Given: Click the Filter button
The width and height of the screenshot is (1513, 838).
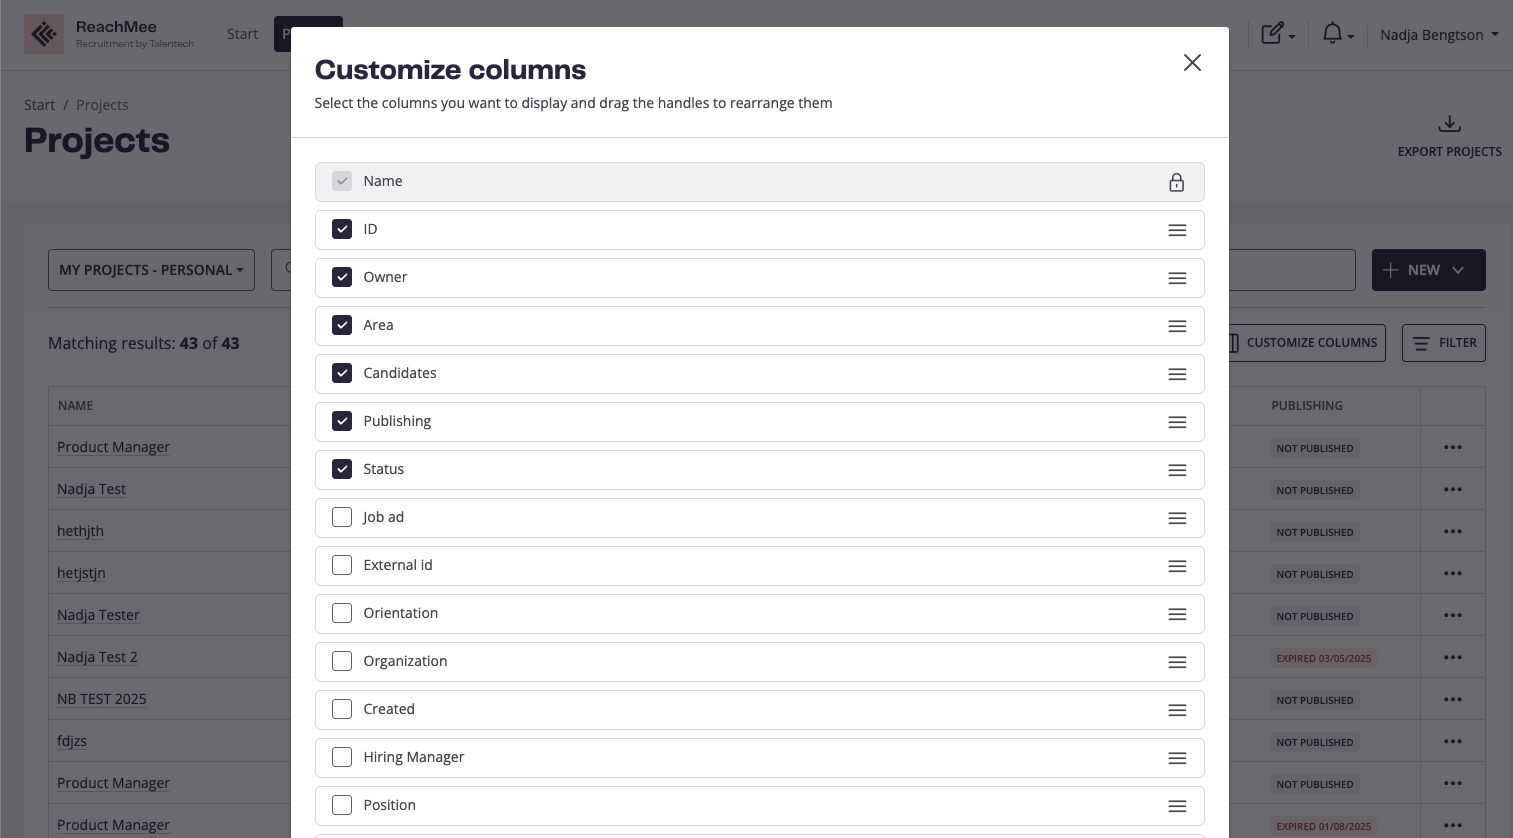Looking at the screenshot, I should [x=1443, y=343].
